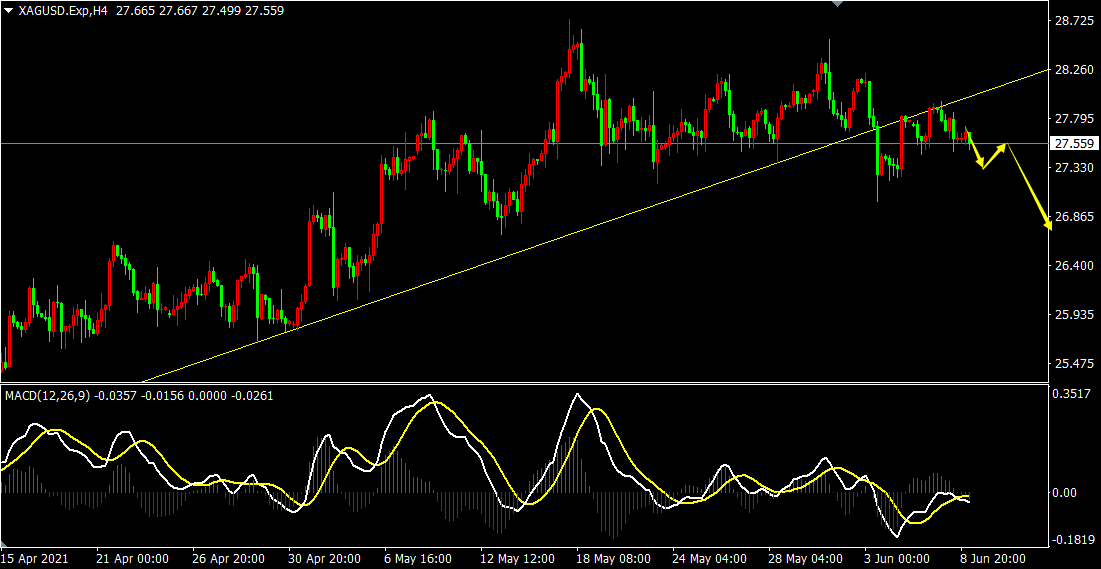Click the 25.475 level on price axis
Image resolution: width=1101 pixels, height=569 pixels.
pyautogui.click(x=1073, y=363)
